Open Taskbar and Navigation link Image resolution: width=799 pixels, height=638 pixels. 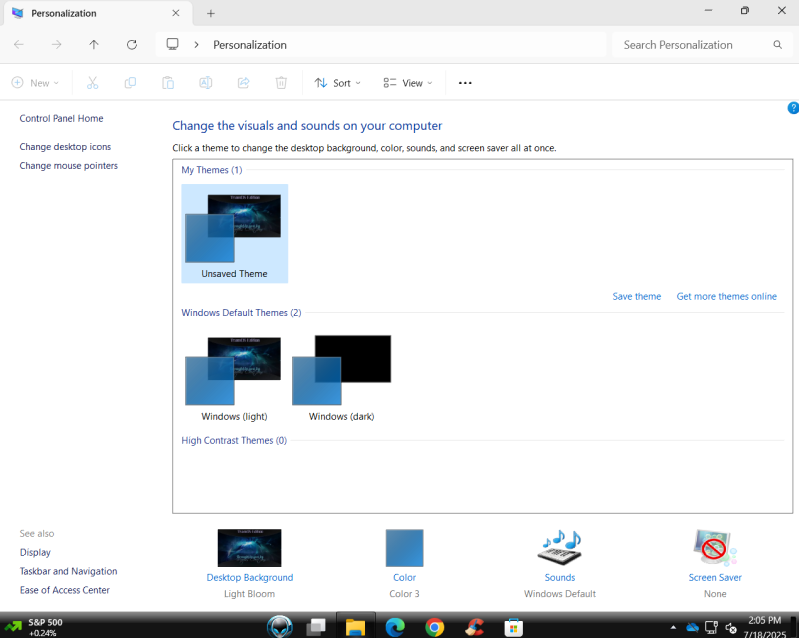(68, 571)
